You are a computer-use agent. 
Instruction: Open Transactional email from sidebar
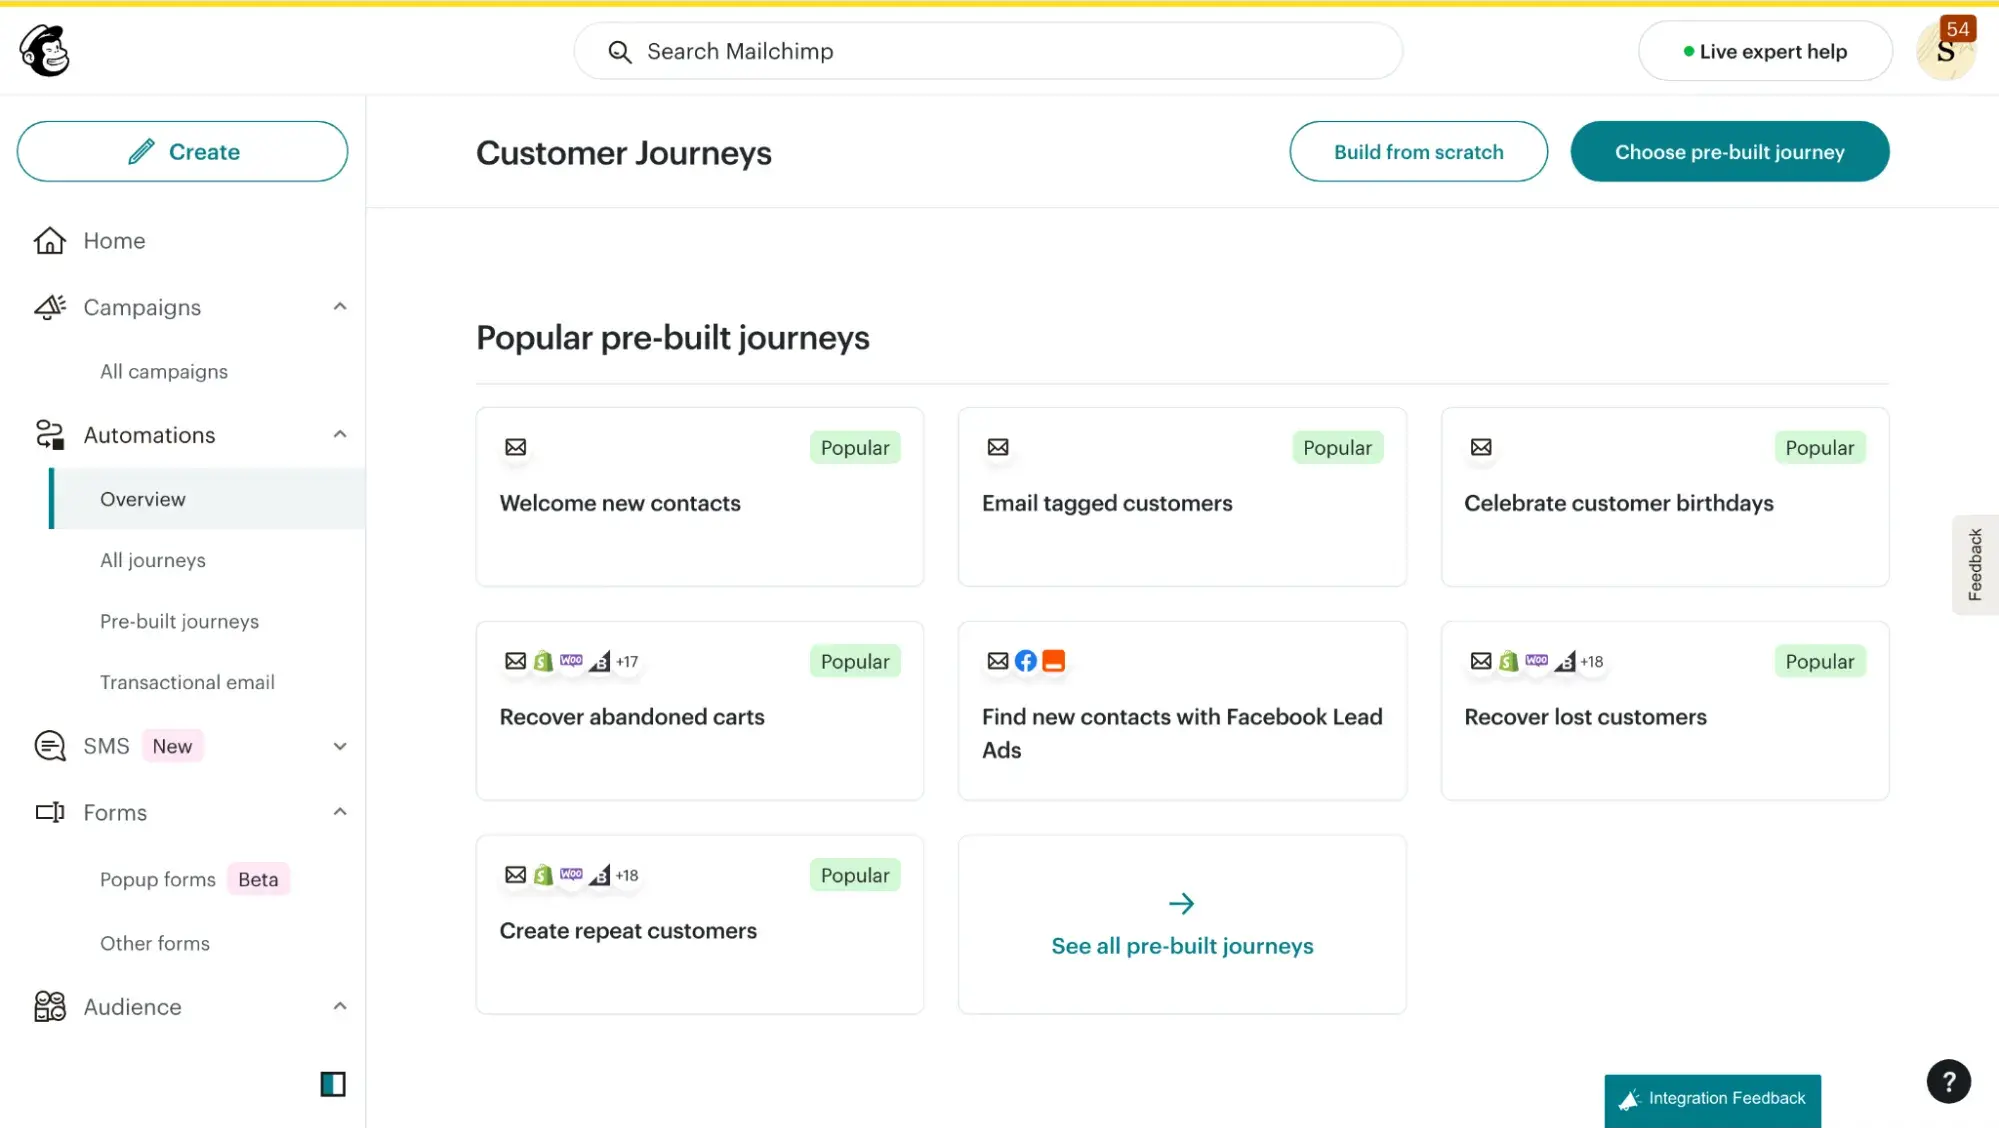(187, 682)
